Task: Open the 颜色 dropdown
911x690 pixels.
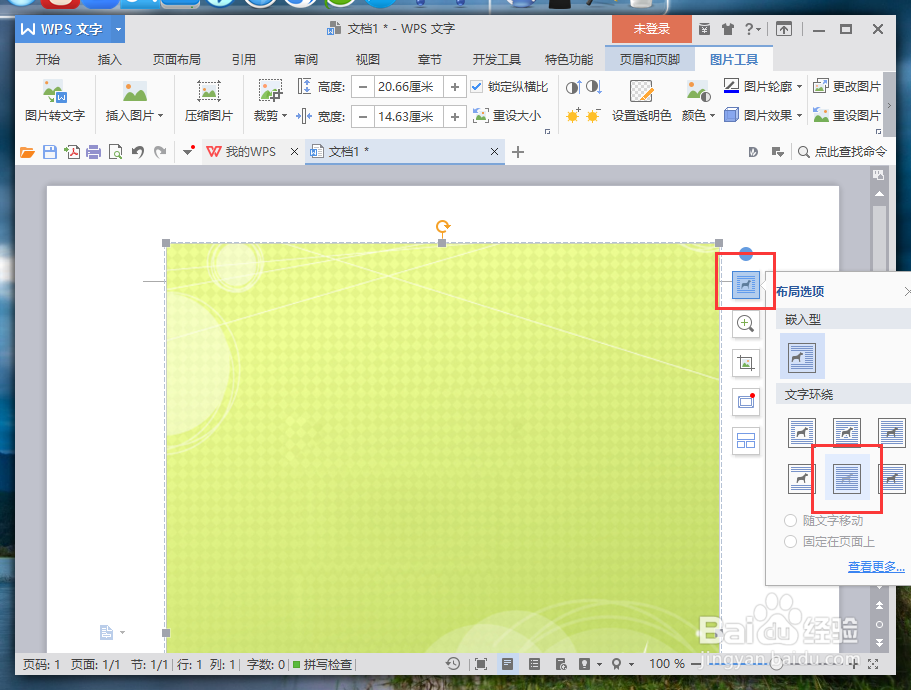Action: (x=695, y=114)
